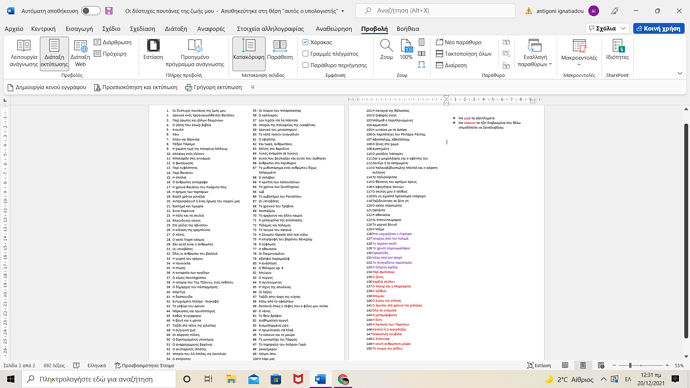Image resolution: width=690 pixels, height=388 pixels.
Task: Open a New Window (Νέο παράθυρο)
Action: click(459, 42)
